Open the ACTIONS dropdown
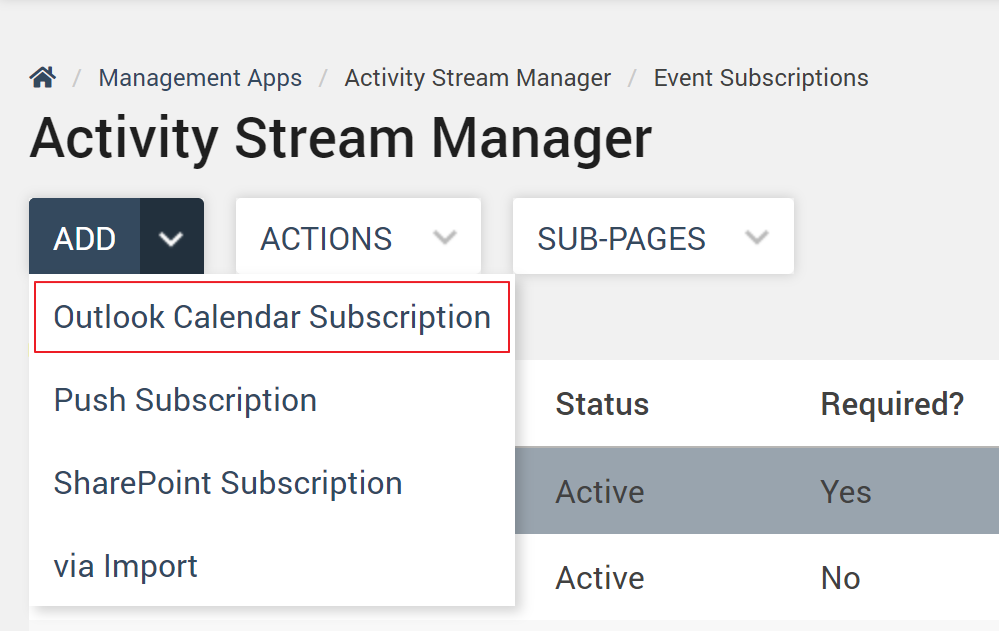Image resolution: width=999 pixels, height=631 pixels. (357, 239)
